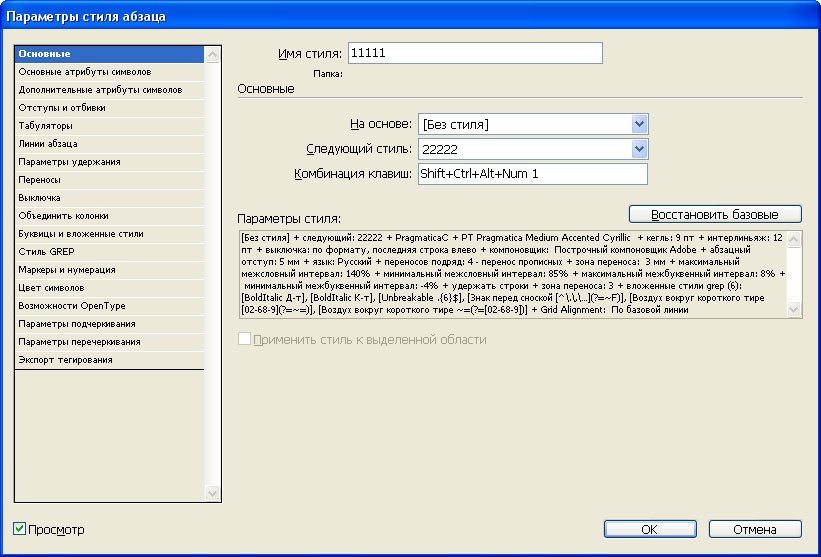Open the Табуляторы section
Image resolution: width=821 pixels, height=557 pixels.
[x=109, y=126]
